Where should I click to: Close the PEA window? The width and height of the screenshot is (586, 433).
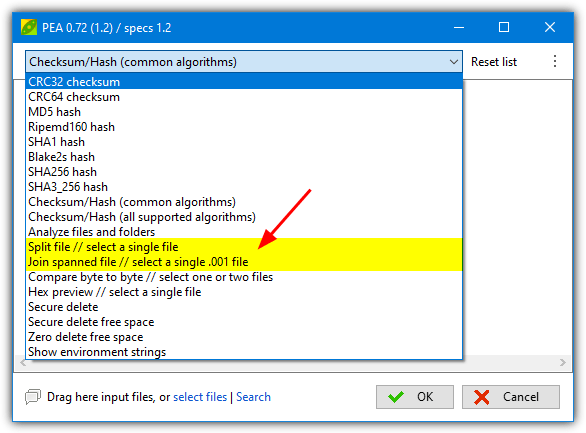[550, 27]
